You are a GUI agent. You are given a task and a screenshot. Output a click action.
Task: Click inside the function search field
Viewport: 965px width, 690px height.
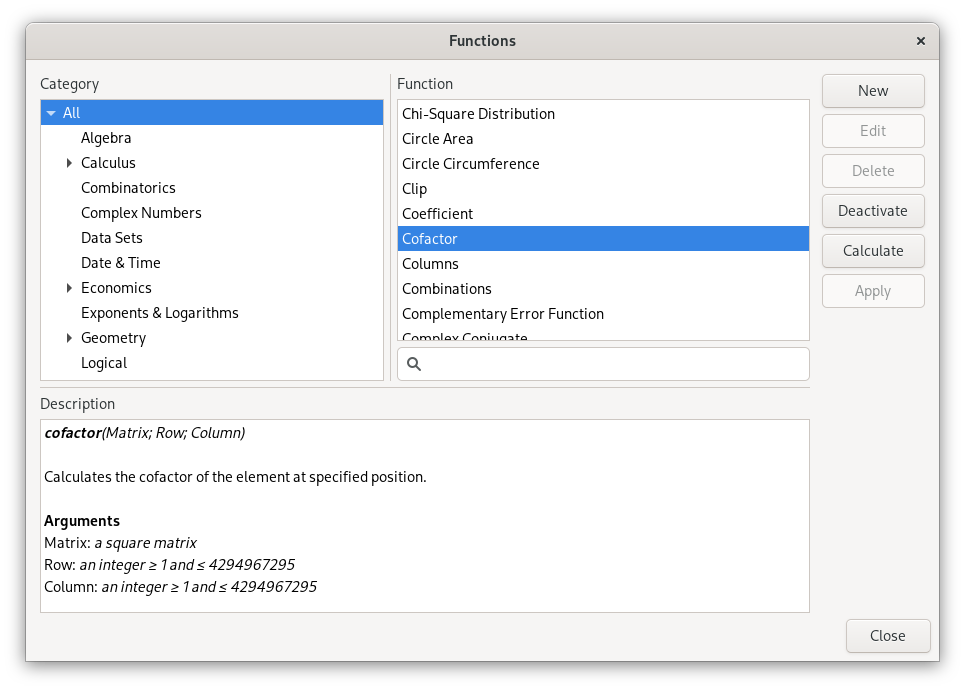pyautogui.click(x=600, y=364)
